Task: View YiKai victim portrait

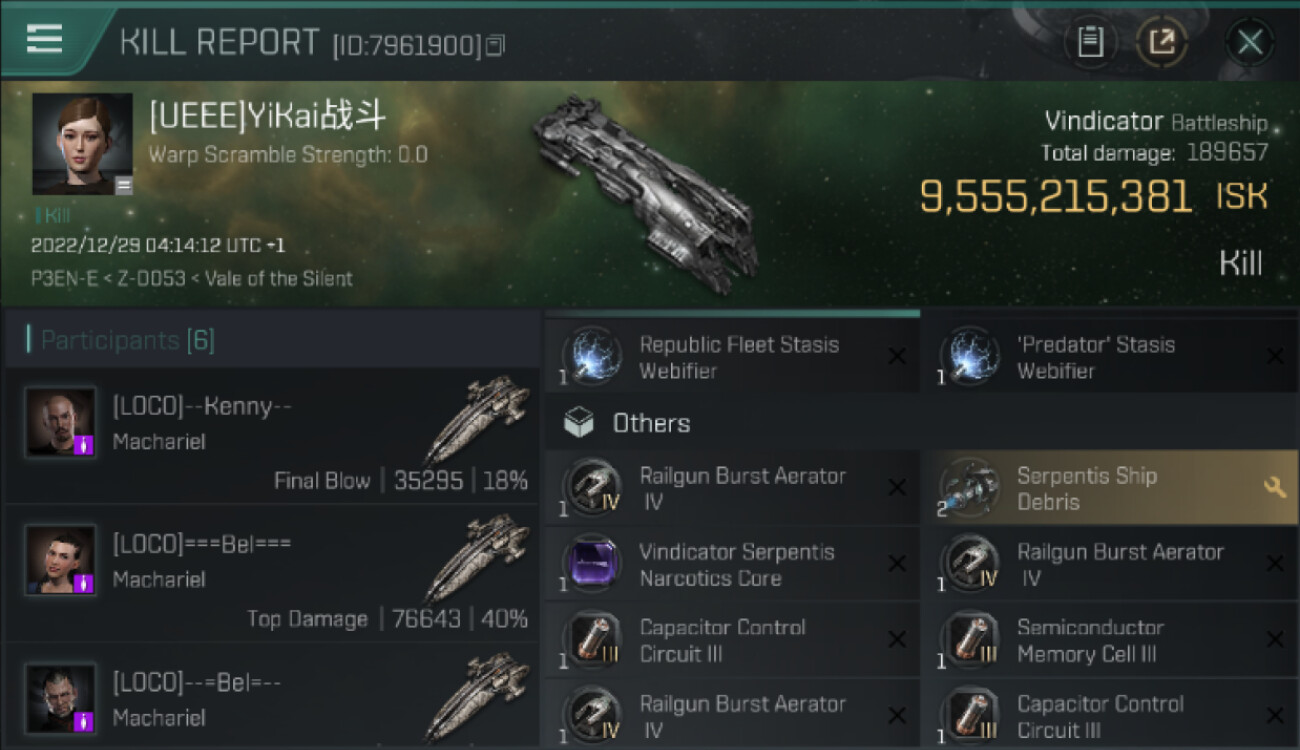Action: point(82,144)
